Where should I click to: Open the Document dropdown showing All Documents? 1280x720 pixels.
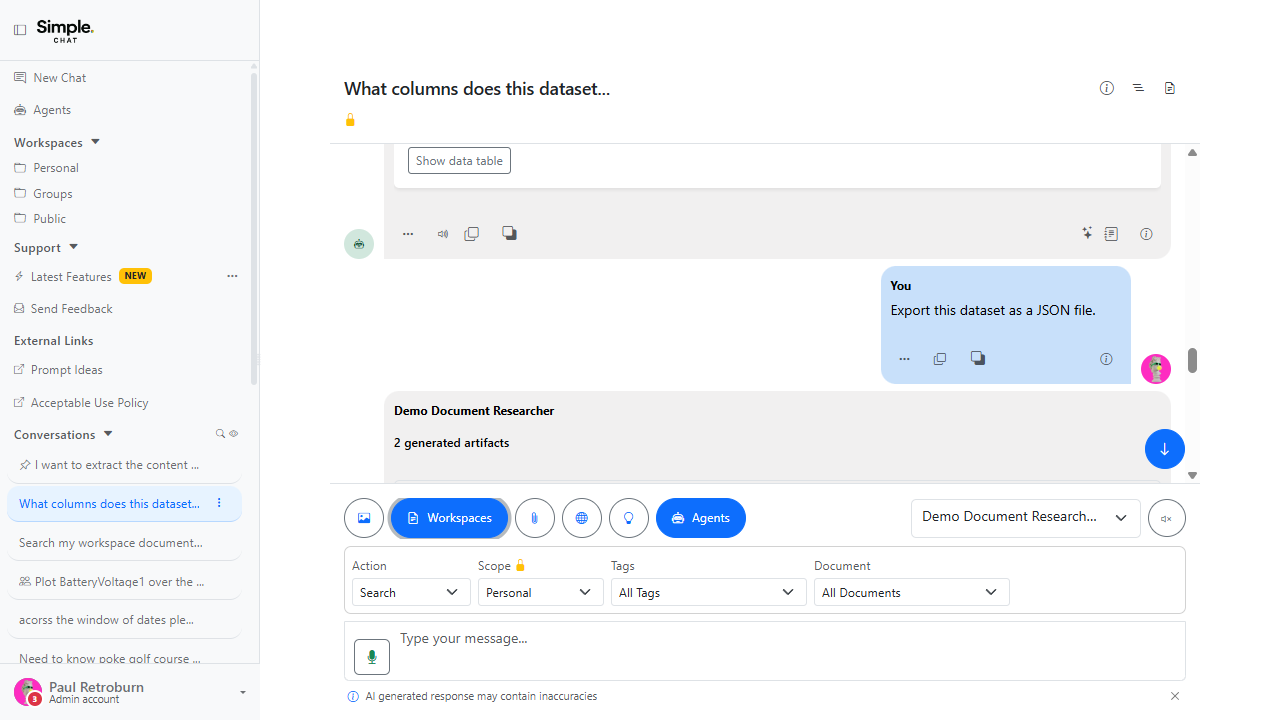click(911, 592)
